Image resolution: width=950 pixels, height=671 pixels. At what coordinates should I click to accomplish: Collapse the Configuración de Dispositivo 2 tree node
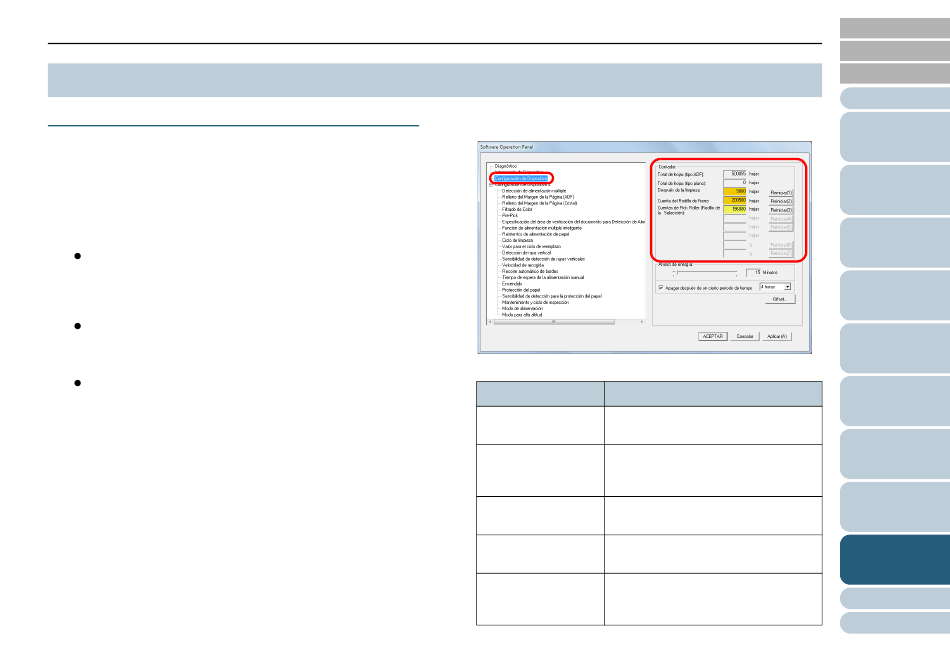pyautogui.click(x=491, y=185)
